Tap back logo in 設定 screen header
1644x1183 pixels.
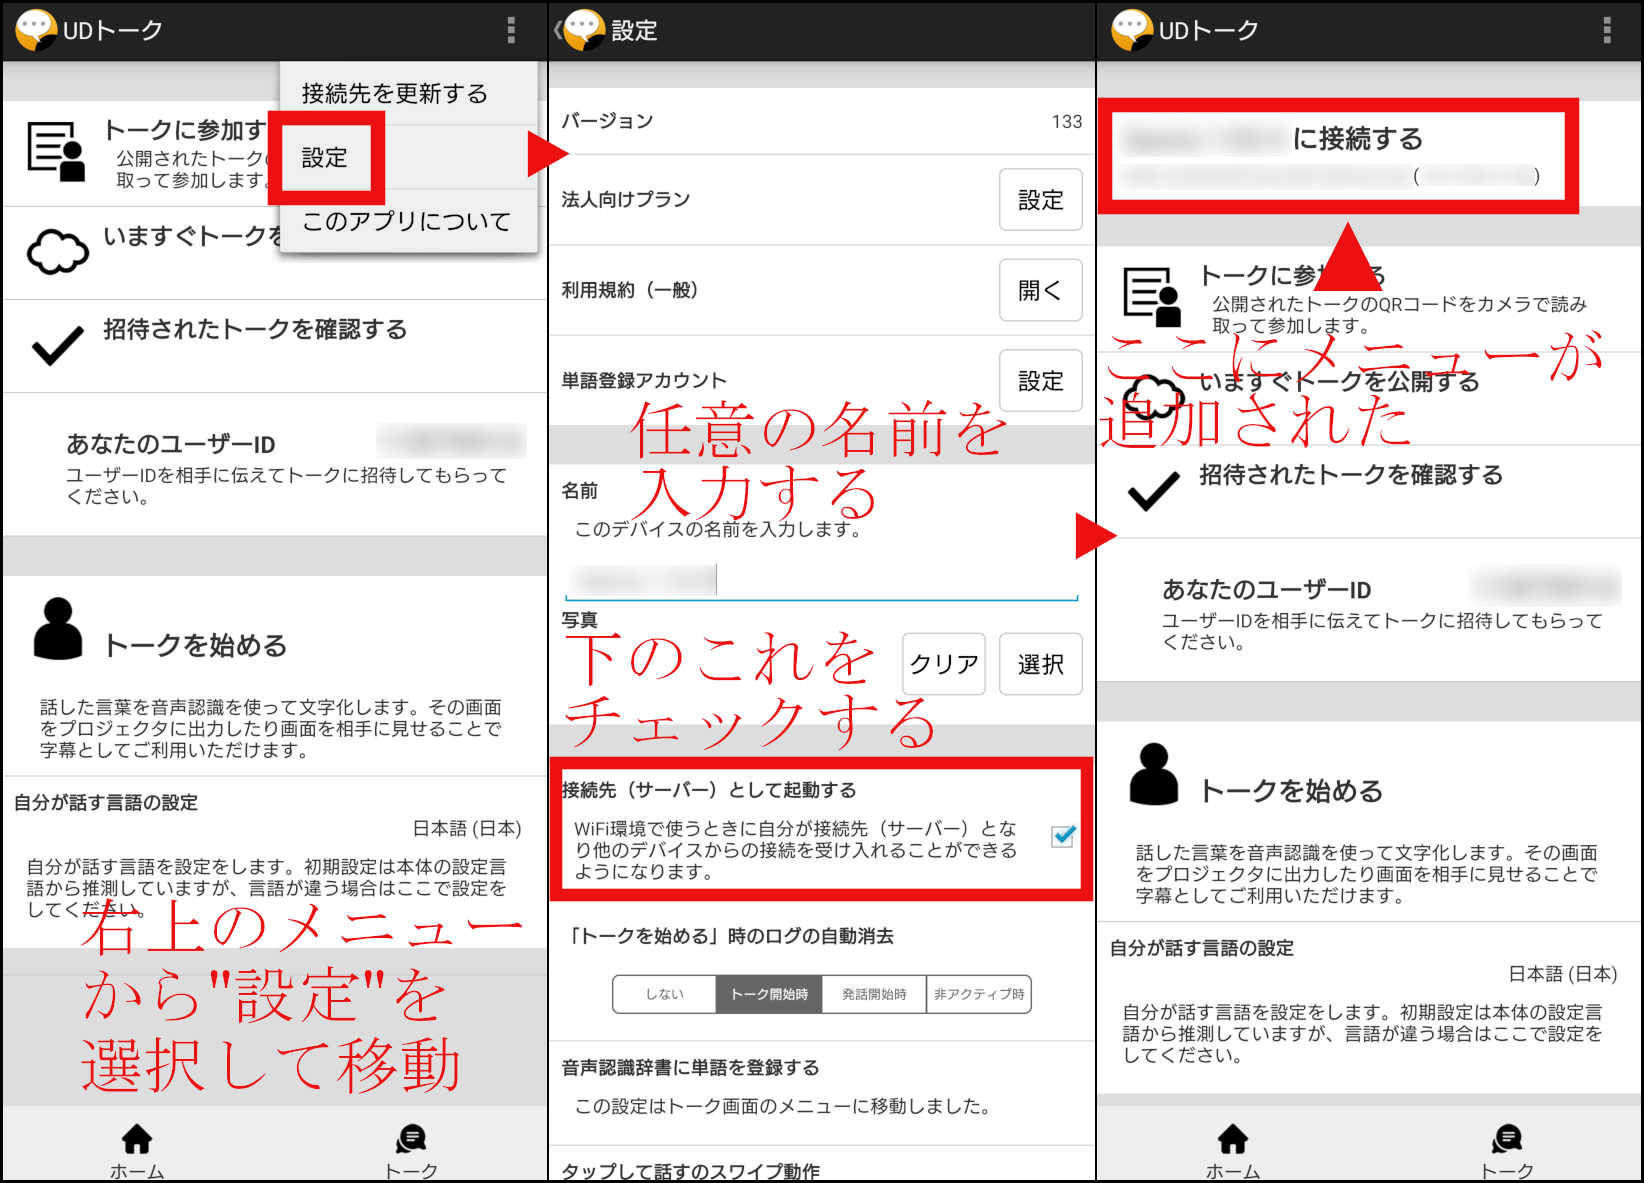582,30
